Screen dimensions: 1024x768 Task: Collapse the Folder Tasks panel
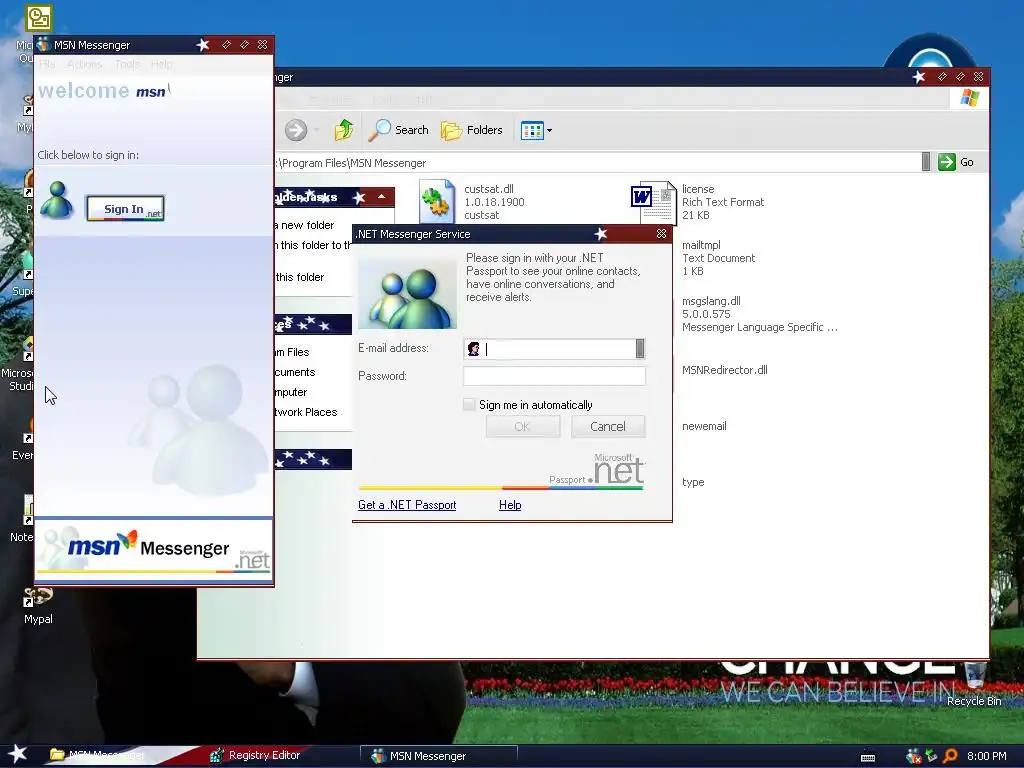coord(381,197)
